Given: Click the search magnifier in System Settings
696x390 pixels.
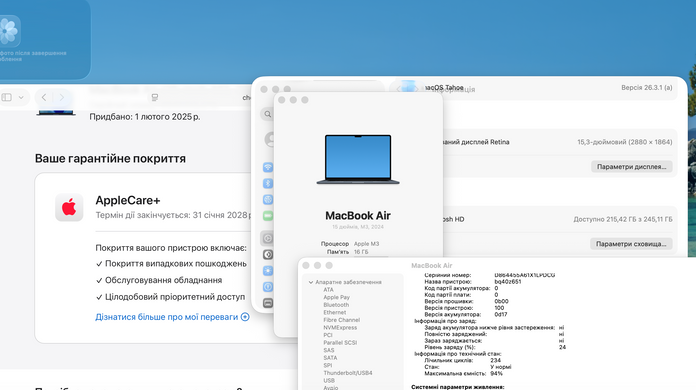Looking at the screenshot, I should click(268, 114).
